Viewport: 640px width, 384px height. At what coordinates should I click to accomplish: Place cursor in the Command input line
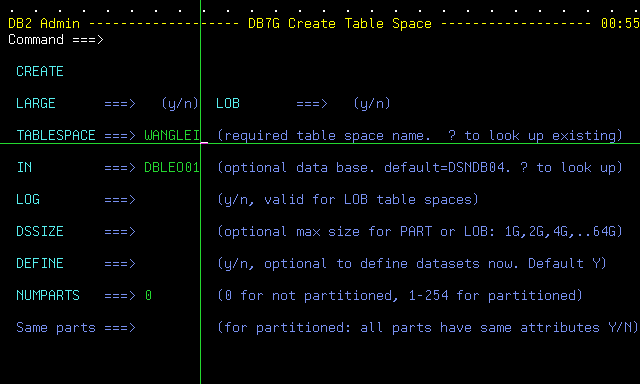pyautogui.click(x=371, y=40)
